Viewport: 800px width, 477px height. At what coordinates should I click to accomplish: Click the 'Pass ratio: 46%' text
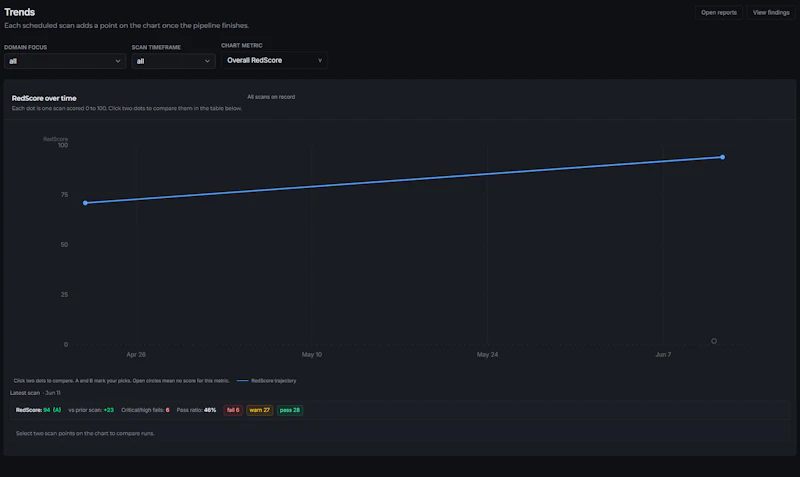[196, 410]
